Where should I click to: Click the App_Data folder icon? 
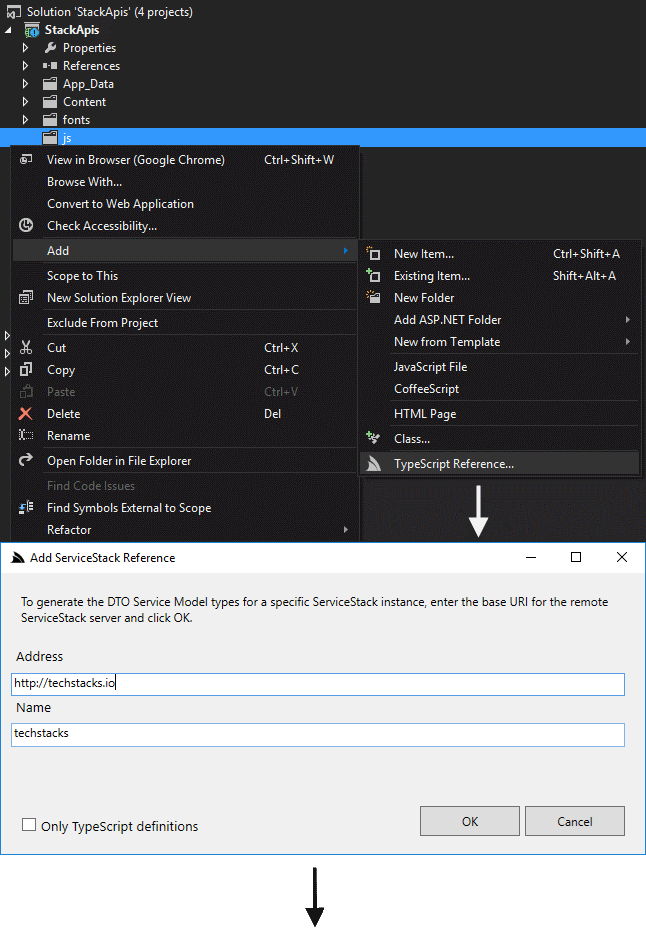50,84
